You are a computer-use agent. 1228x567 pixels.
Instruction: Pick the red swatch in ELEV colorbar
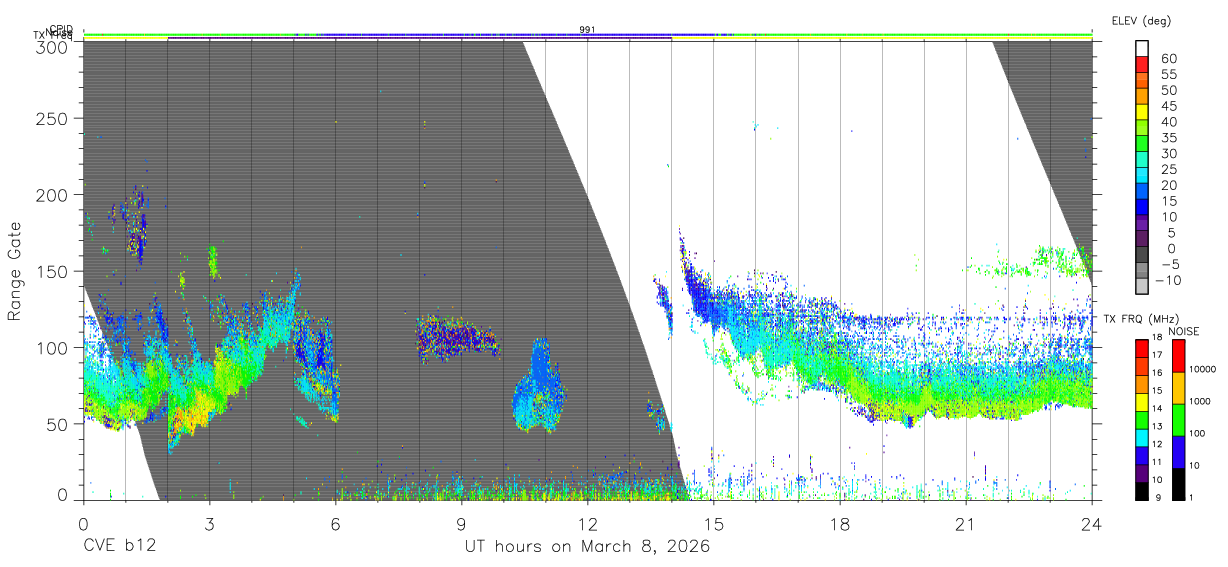(1142, 64)
